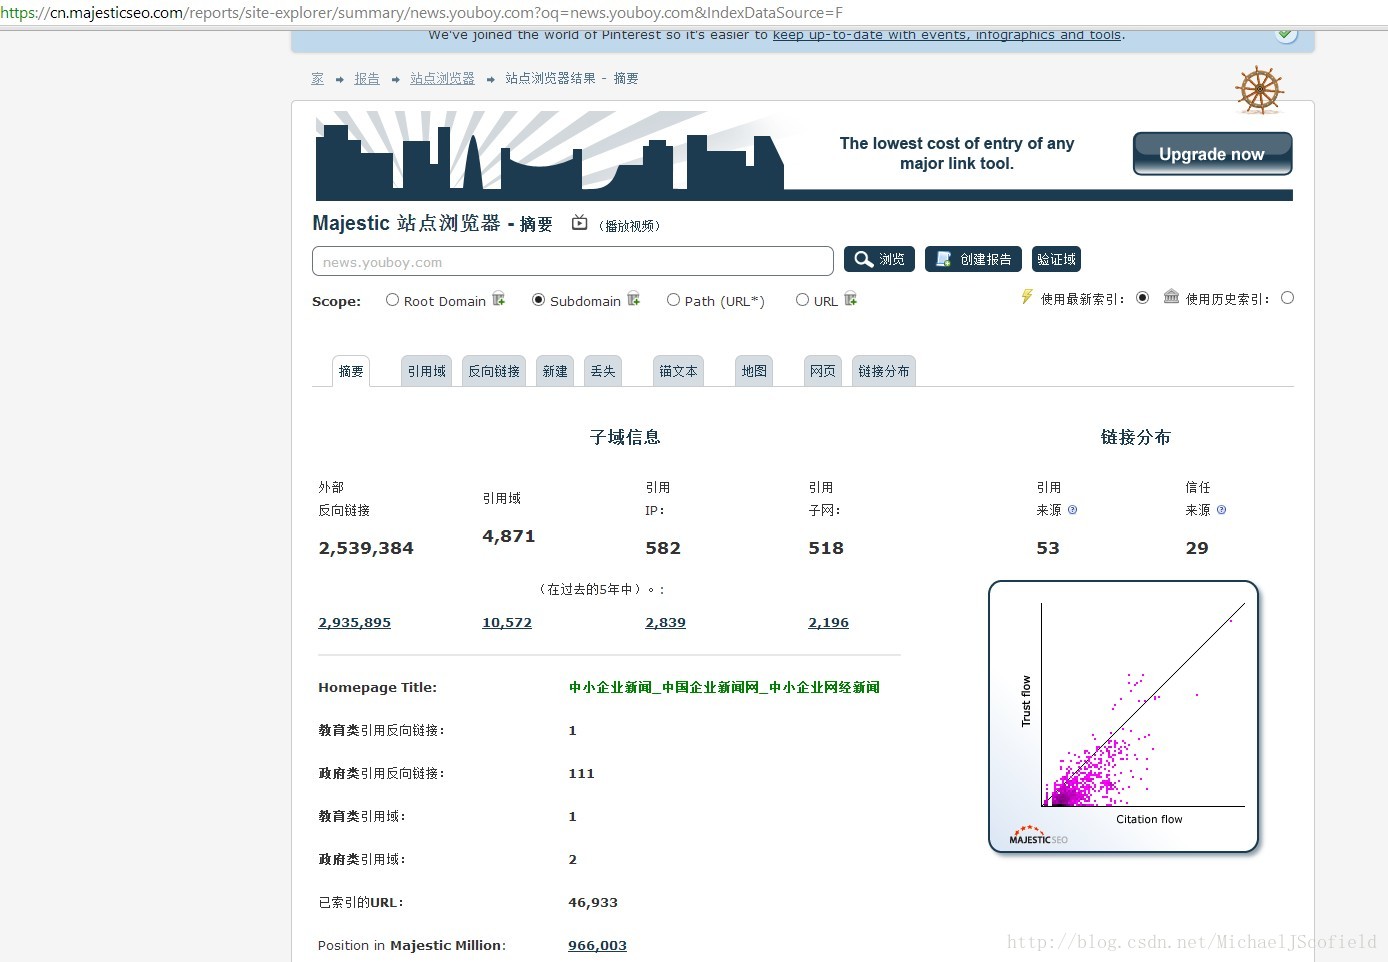Click the 家 breadcrumb link
1388x962 pixels.
[317, 78]
